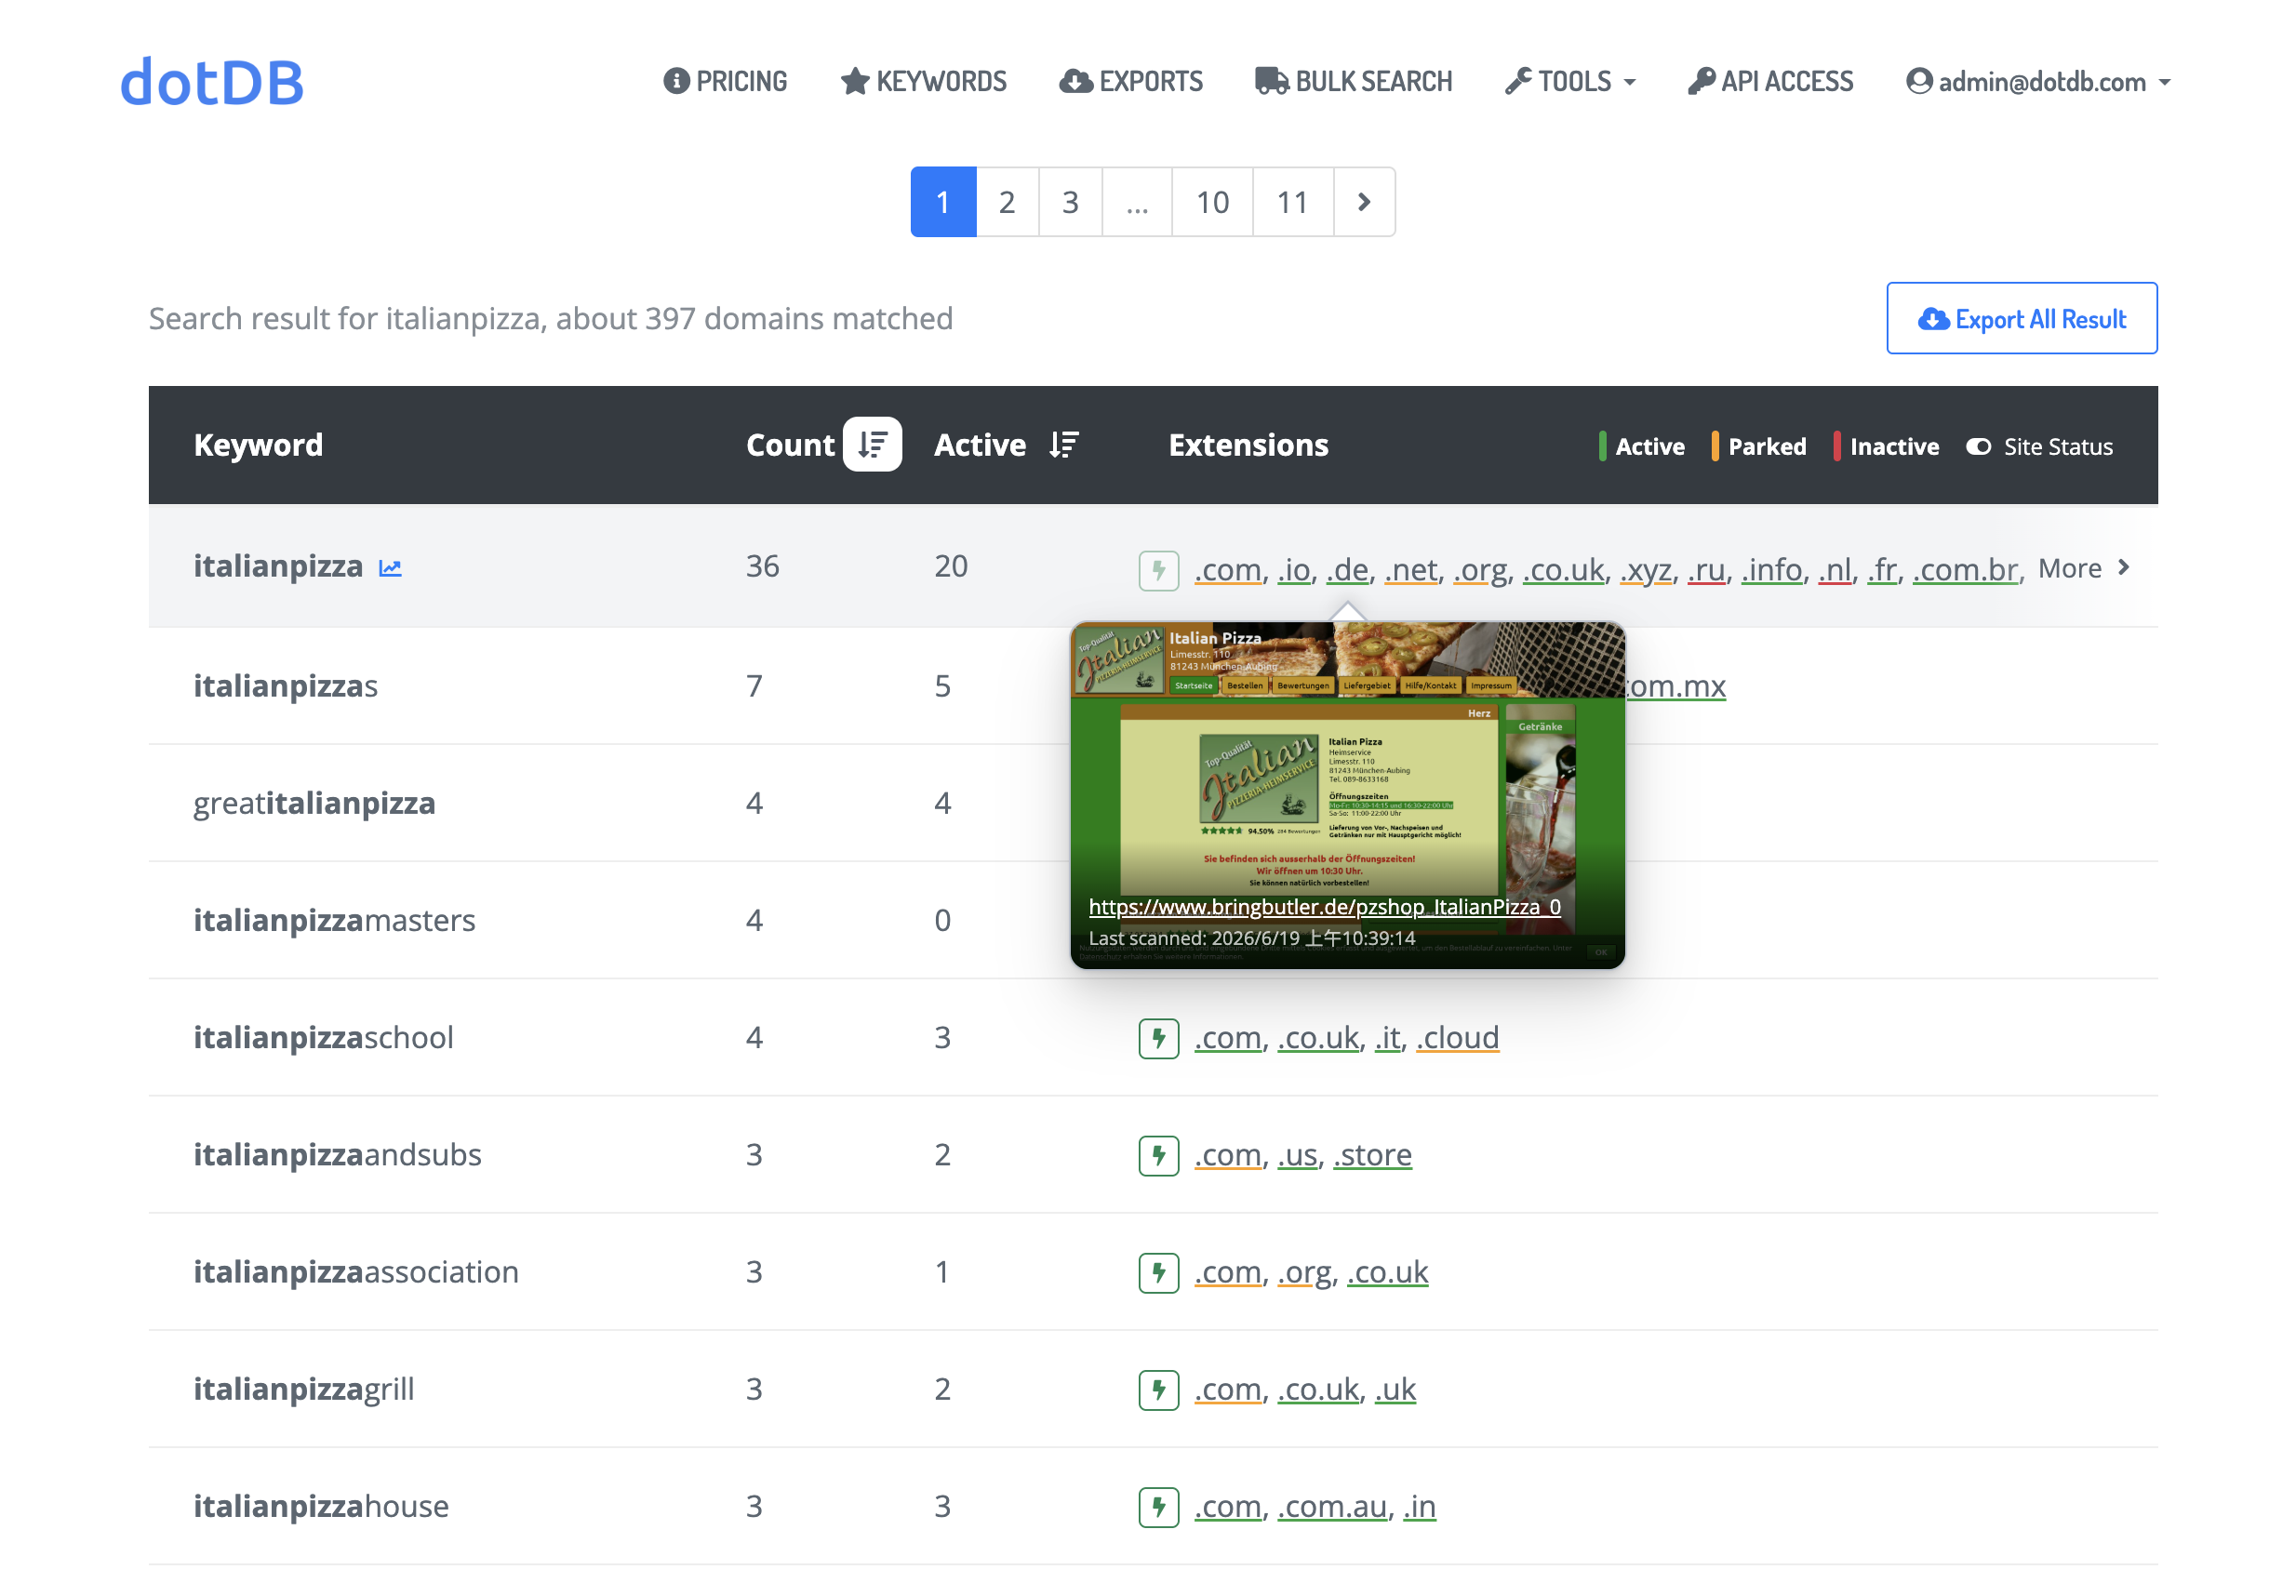Click the italianpizzaandsubs lightning icon
The height and width of the screenshot is (1596, 2296).
click(x=1158, y=1155)
